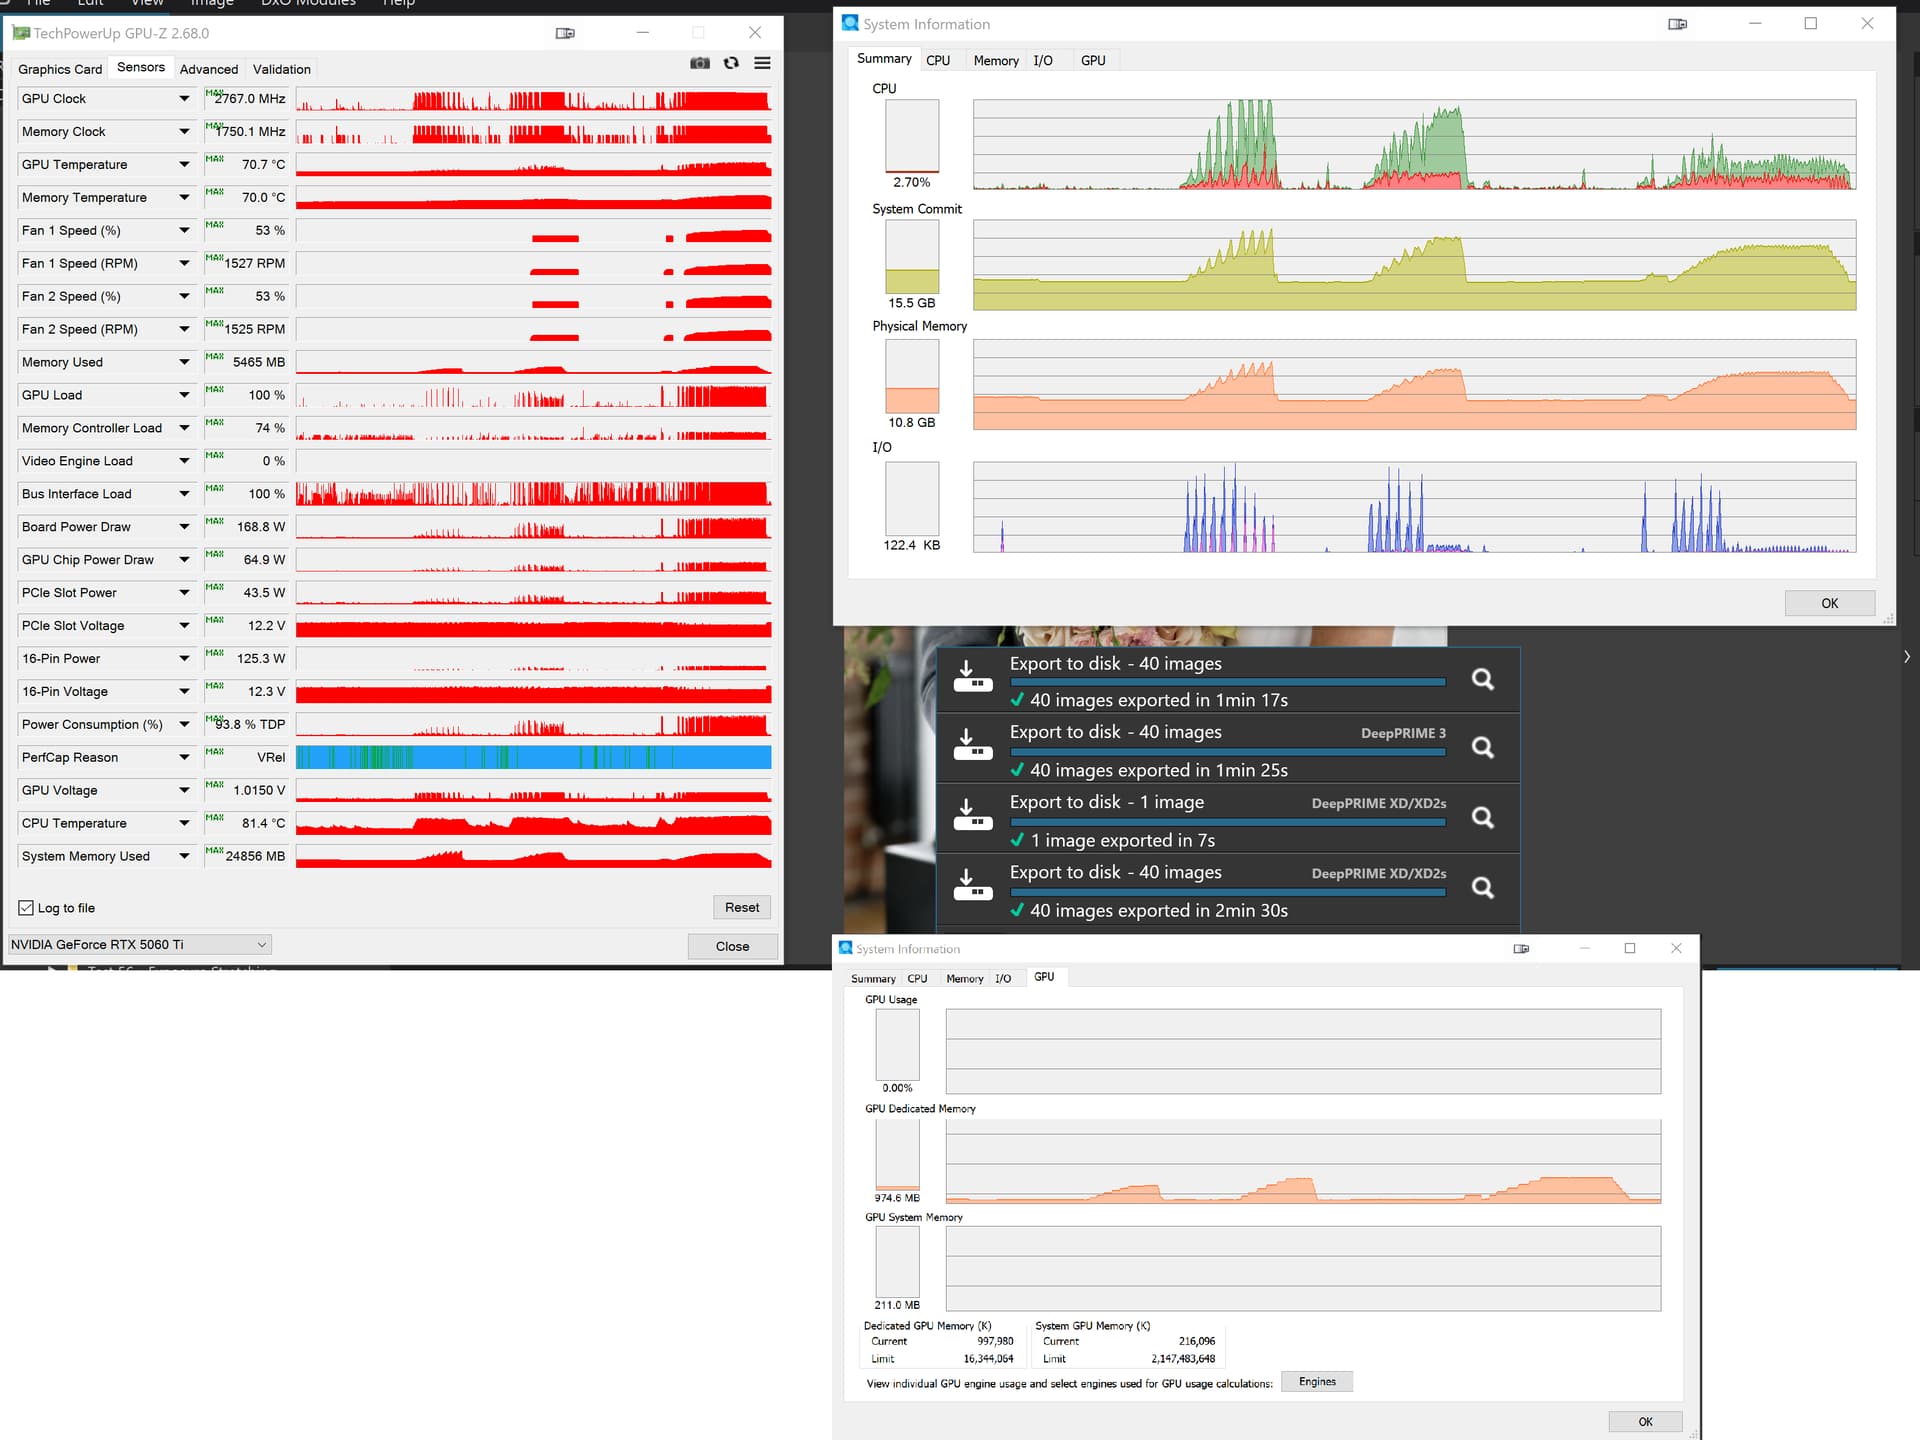Click magnifier for 2min 30s export
Viewport: 1920px width, 1440px height.
point(1483,888)
